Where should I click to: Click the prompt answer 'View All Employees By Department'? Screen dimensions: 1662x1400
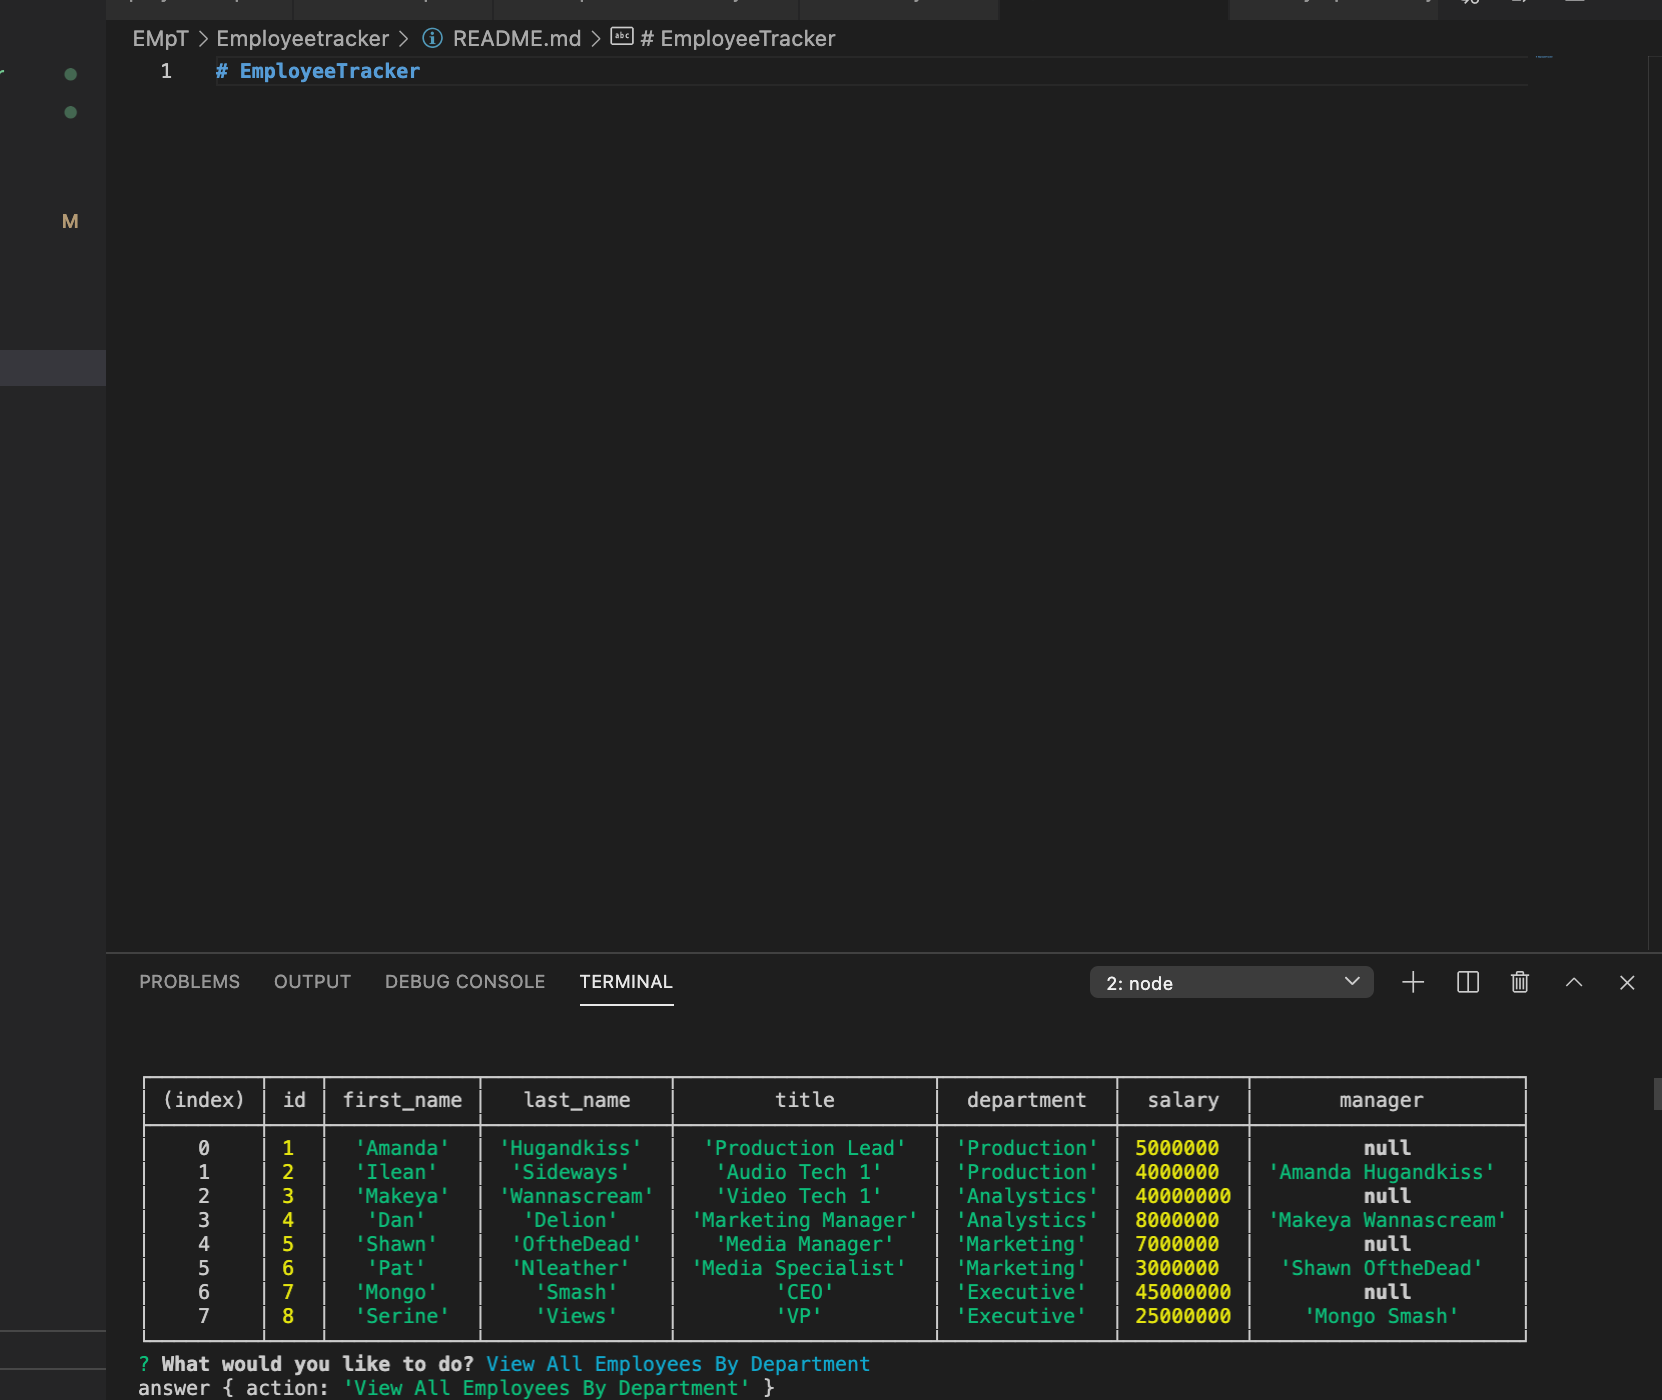678,1364
